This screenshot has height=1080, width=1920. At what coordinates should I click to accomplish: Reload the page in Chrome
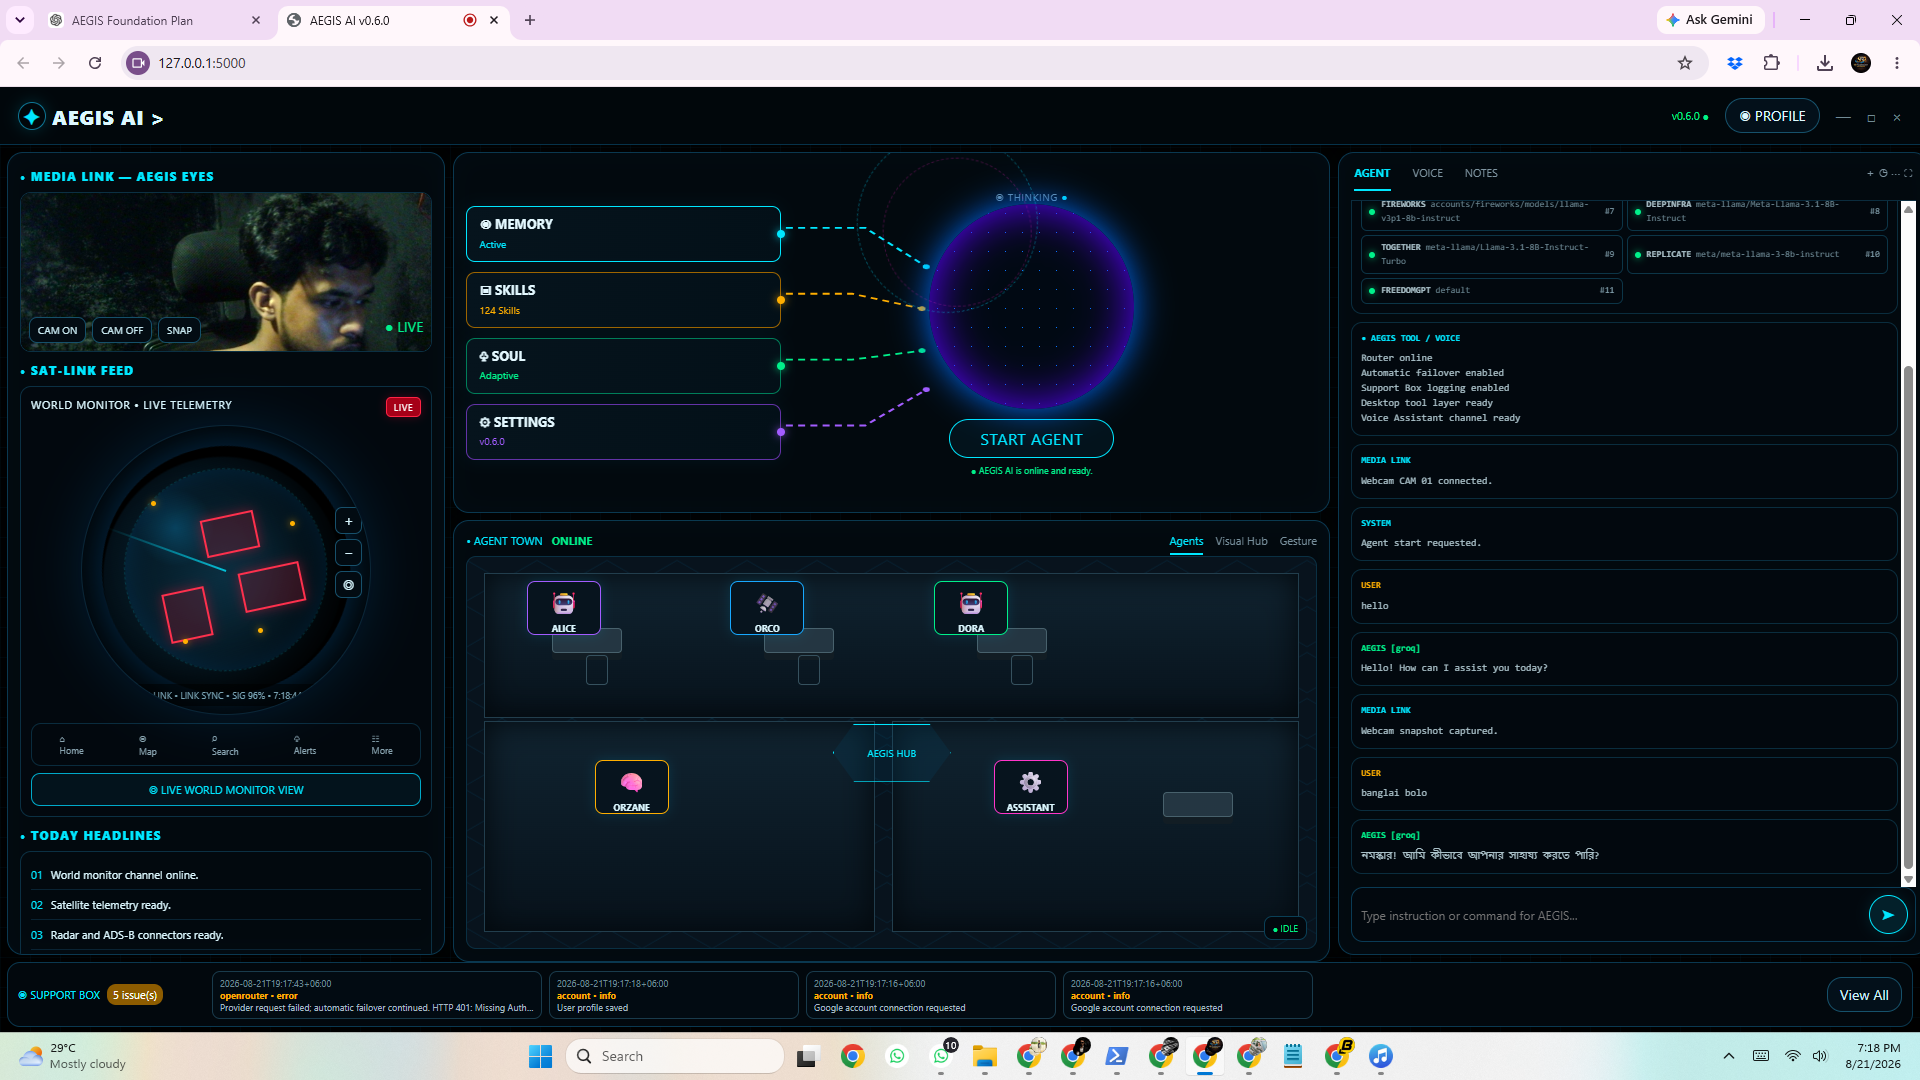(95, 63)
